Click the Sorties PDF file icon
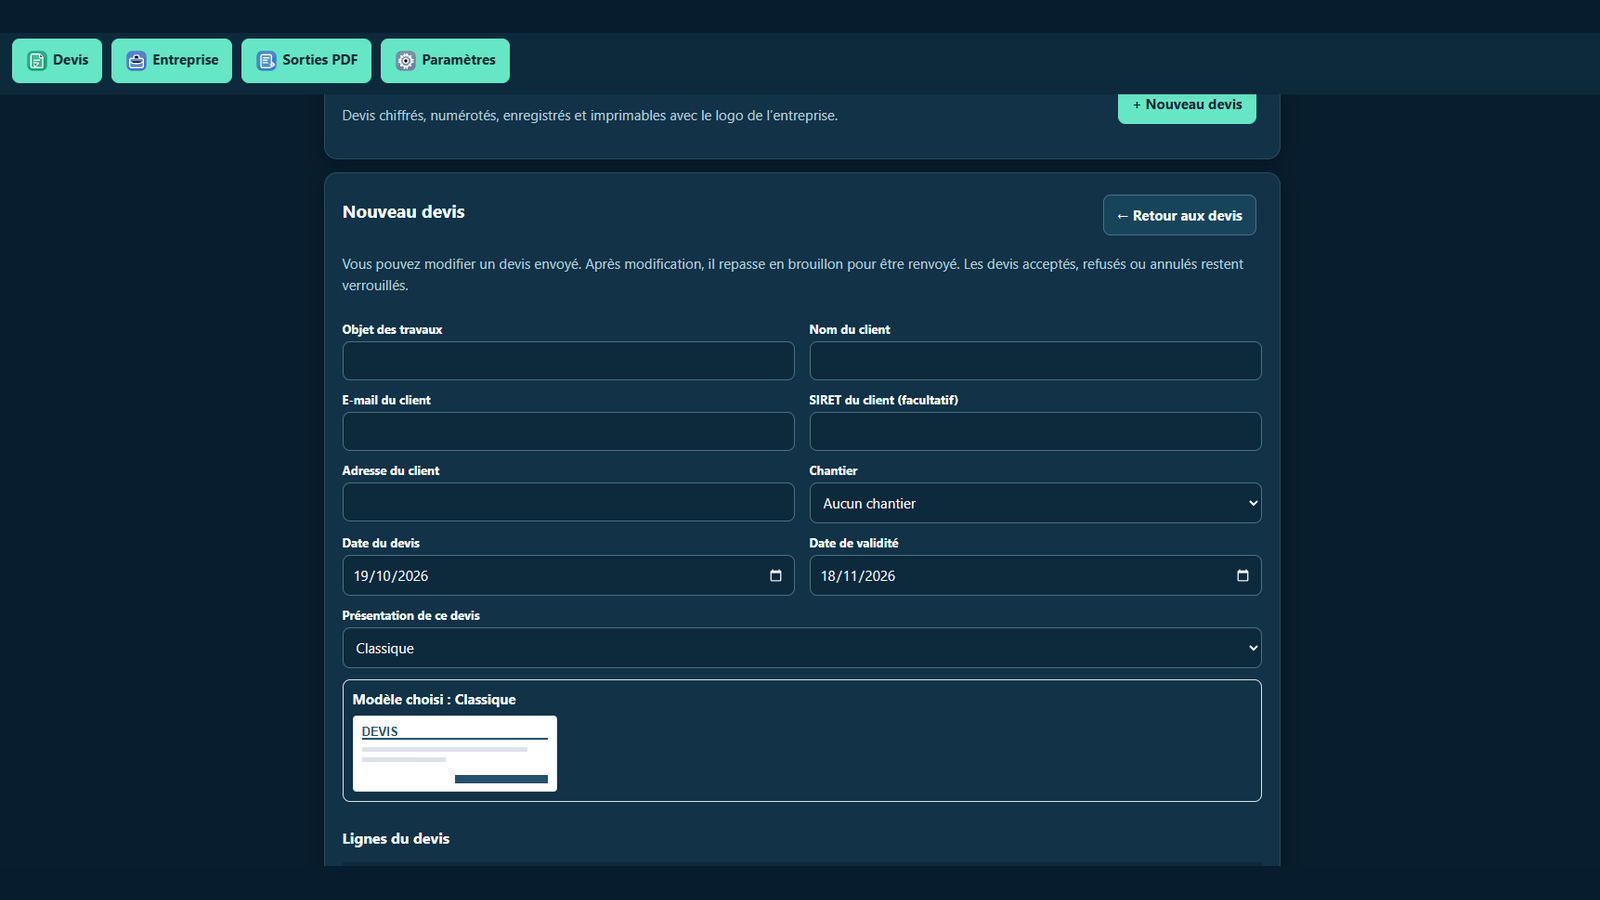 266,61
